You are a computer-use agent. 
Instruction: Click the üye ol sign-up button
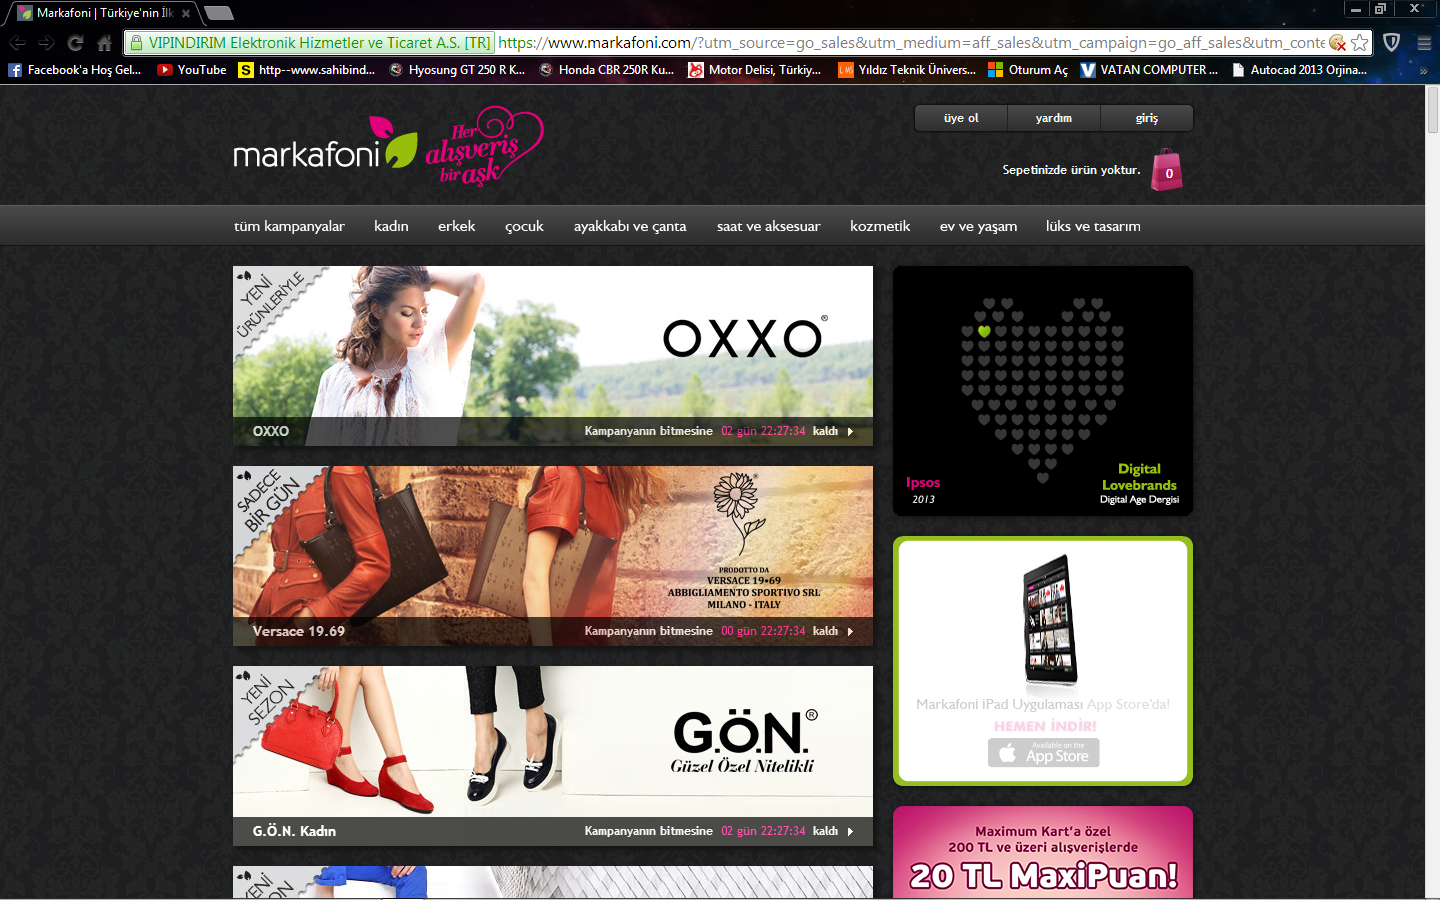point(961,118)
